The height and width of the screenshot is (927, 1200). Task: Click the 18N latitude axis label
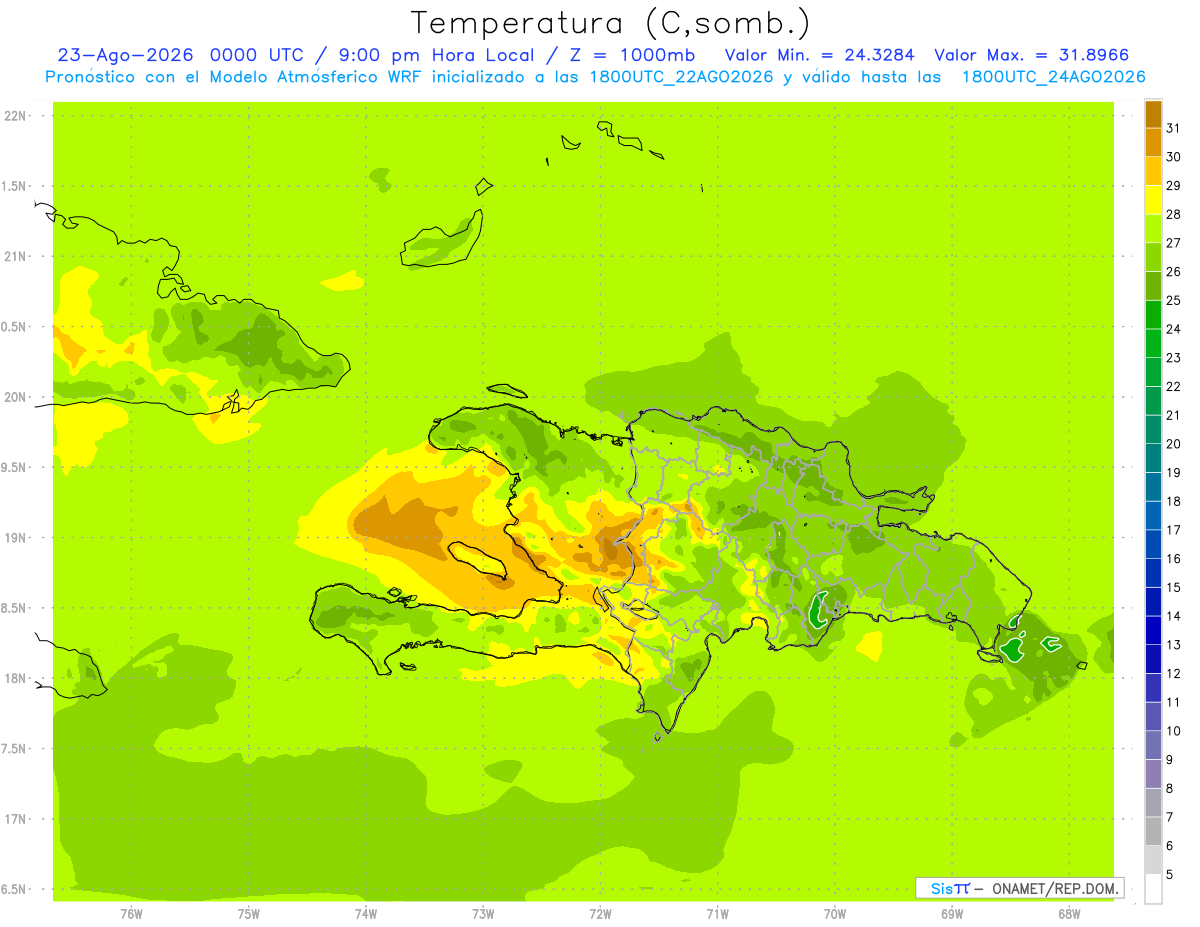click(x=16, y=678)
